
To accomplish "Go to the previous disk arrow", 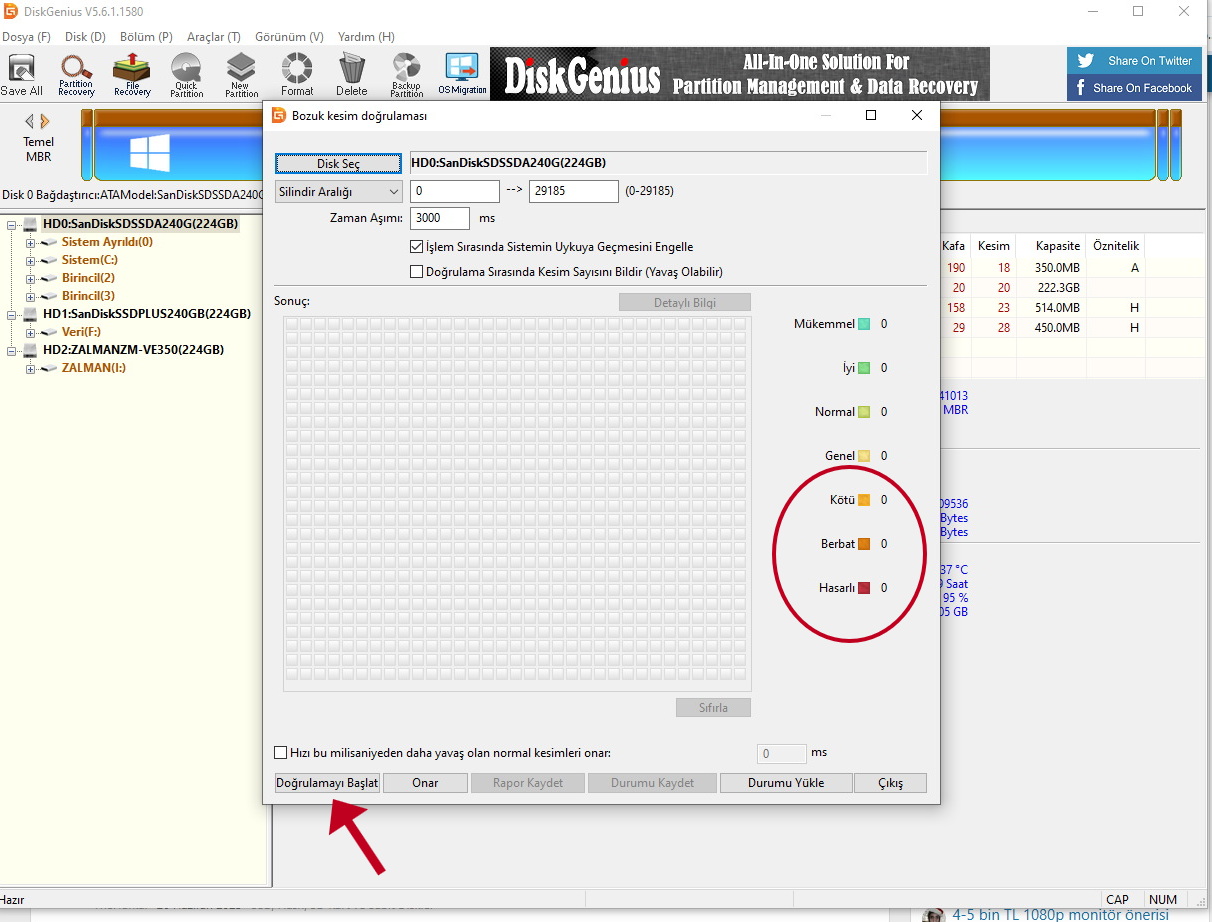I will pyautogui.click(x=30, y=121).
